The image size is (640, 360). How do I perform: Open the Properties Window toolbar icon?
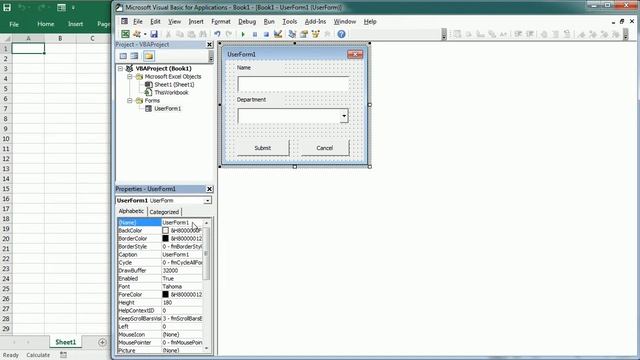click(304, 34)
